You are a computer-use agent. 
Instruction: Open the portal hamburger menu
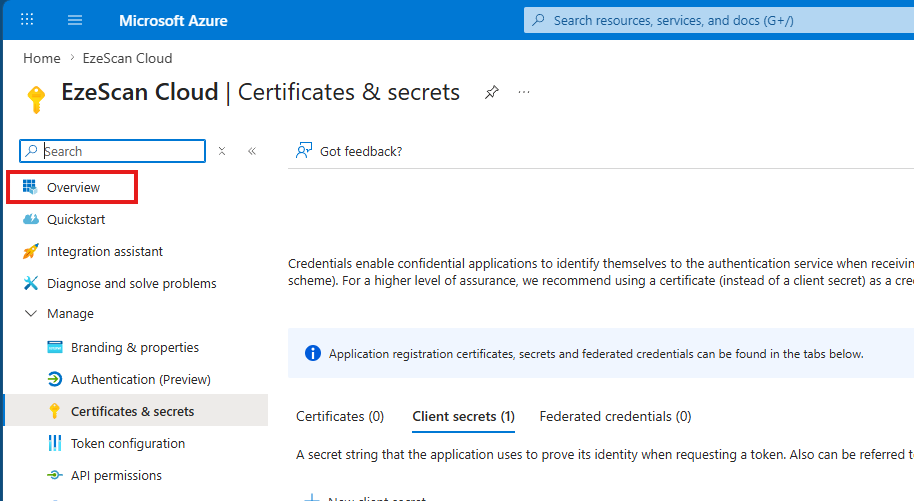coord(75,20)
